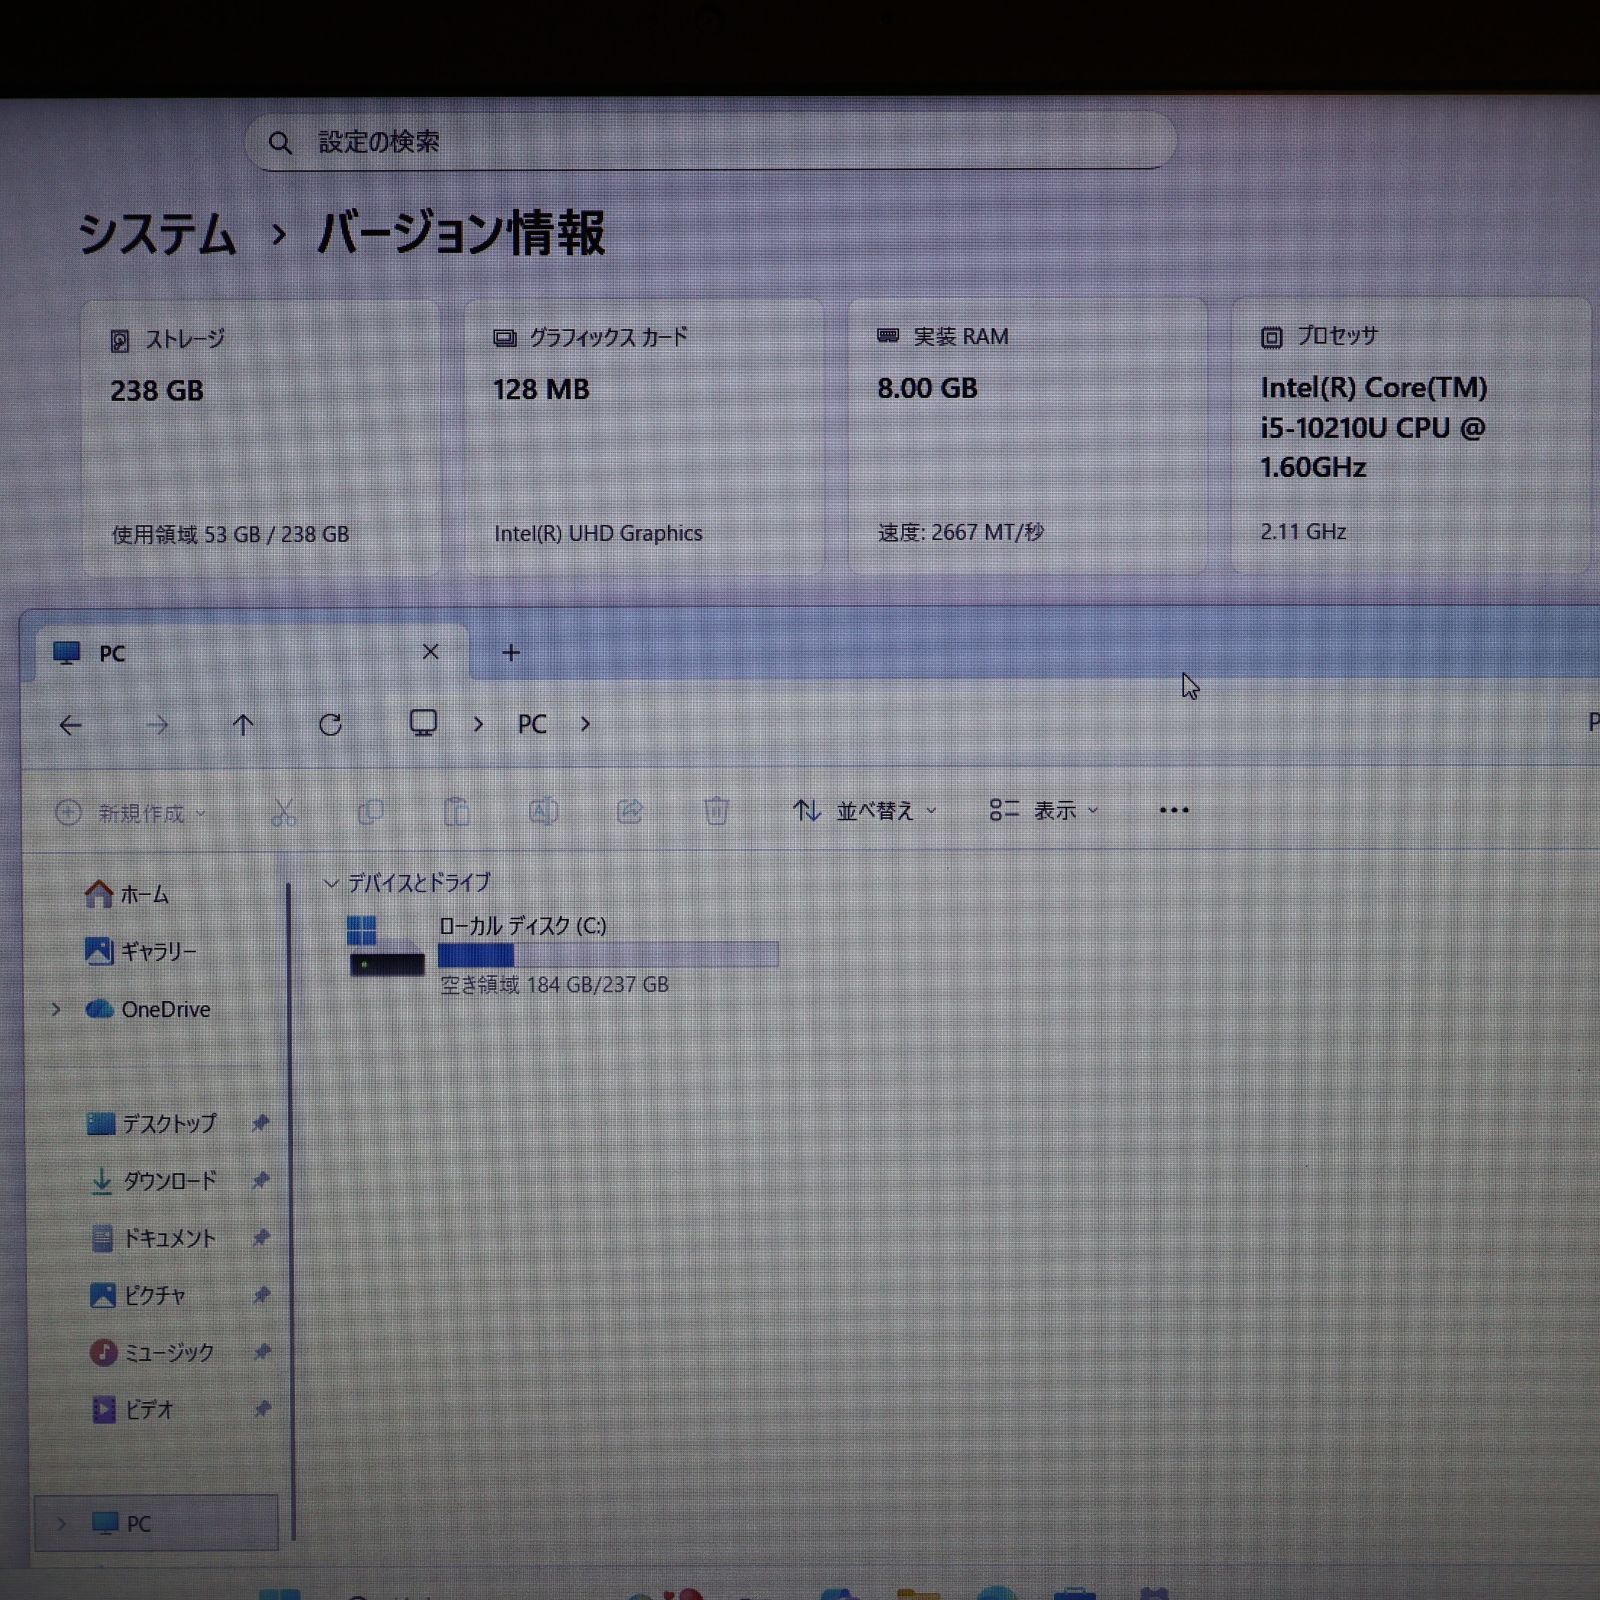
Task: Open Local Disk (C:) drive
Action: point(563,953)
